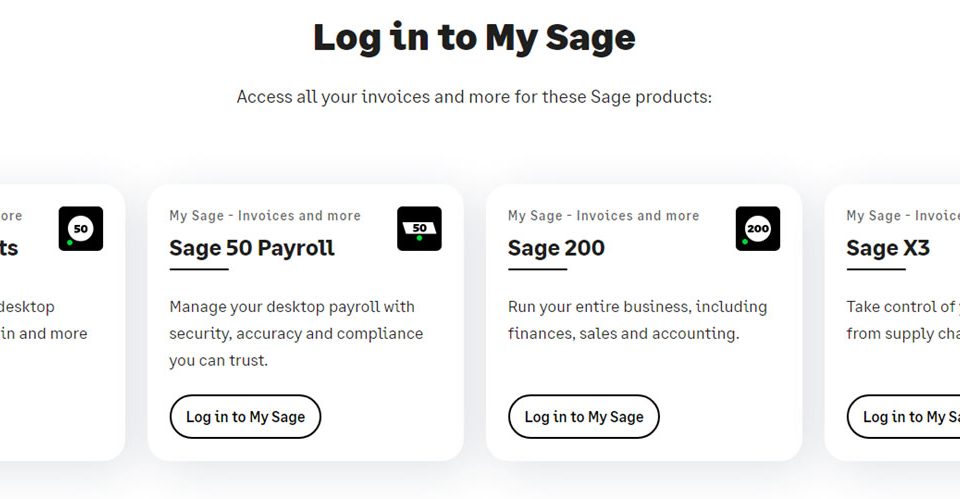Click the Sage 200 product icon
960x499 pixels.
pyautogui.click(x=758, y=228)
